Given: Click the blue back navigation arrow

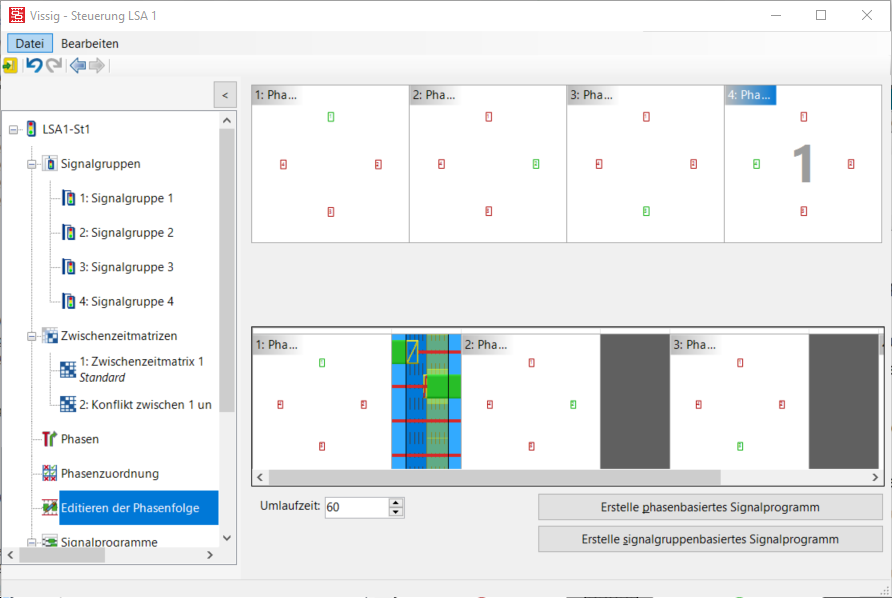Looking at the screenshot, I should [x=77, y=65].
